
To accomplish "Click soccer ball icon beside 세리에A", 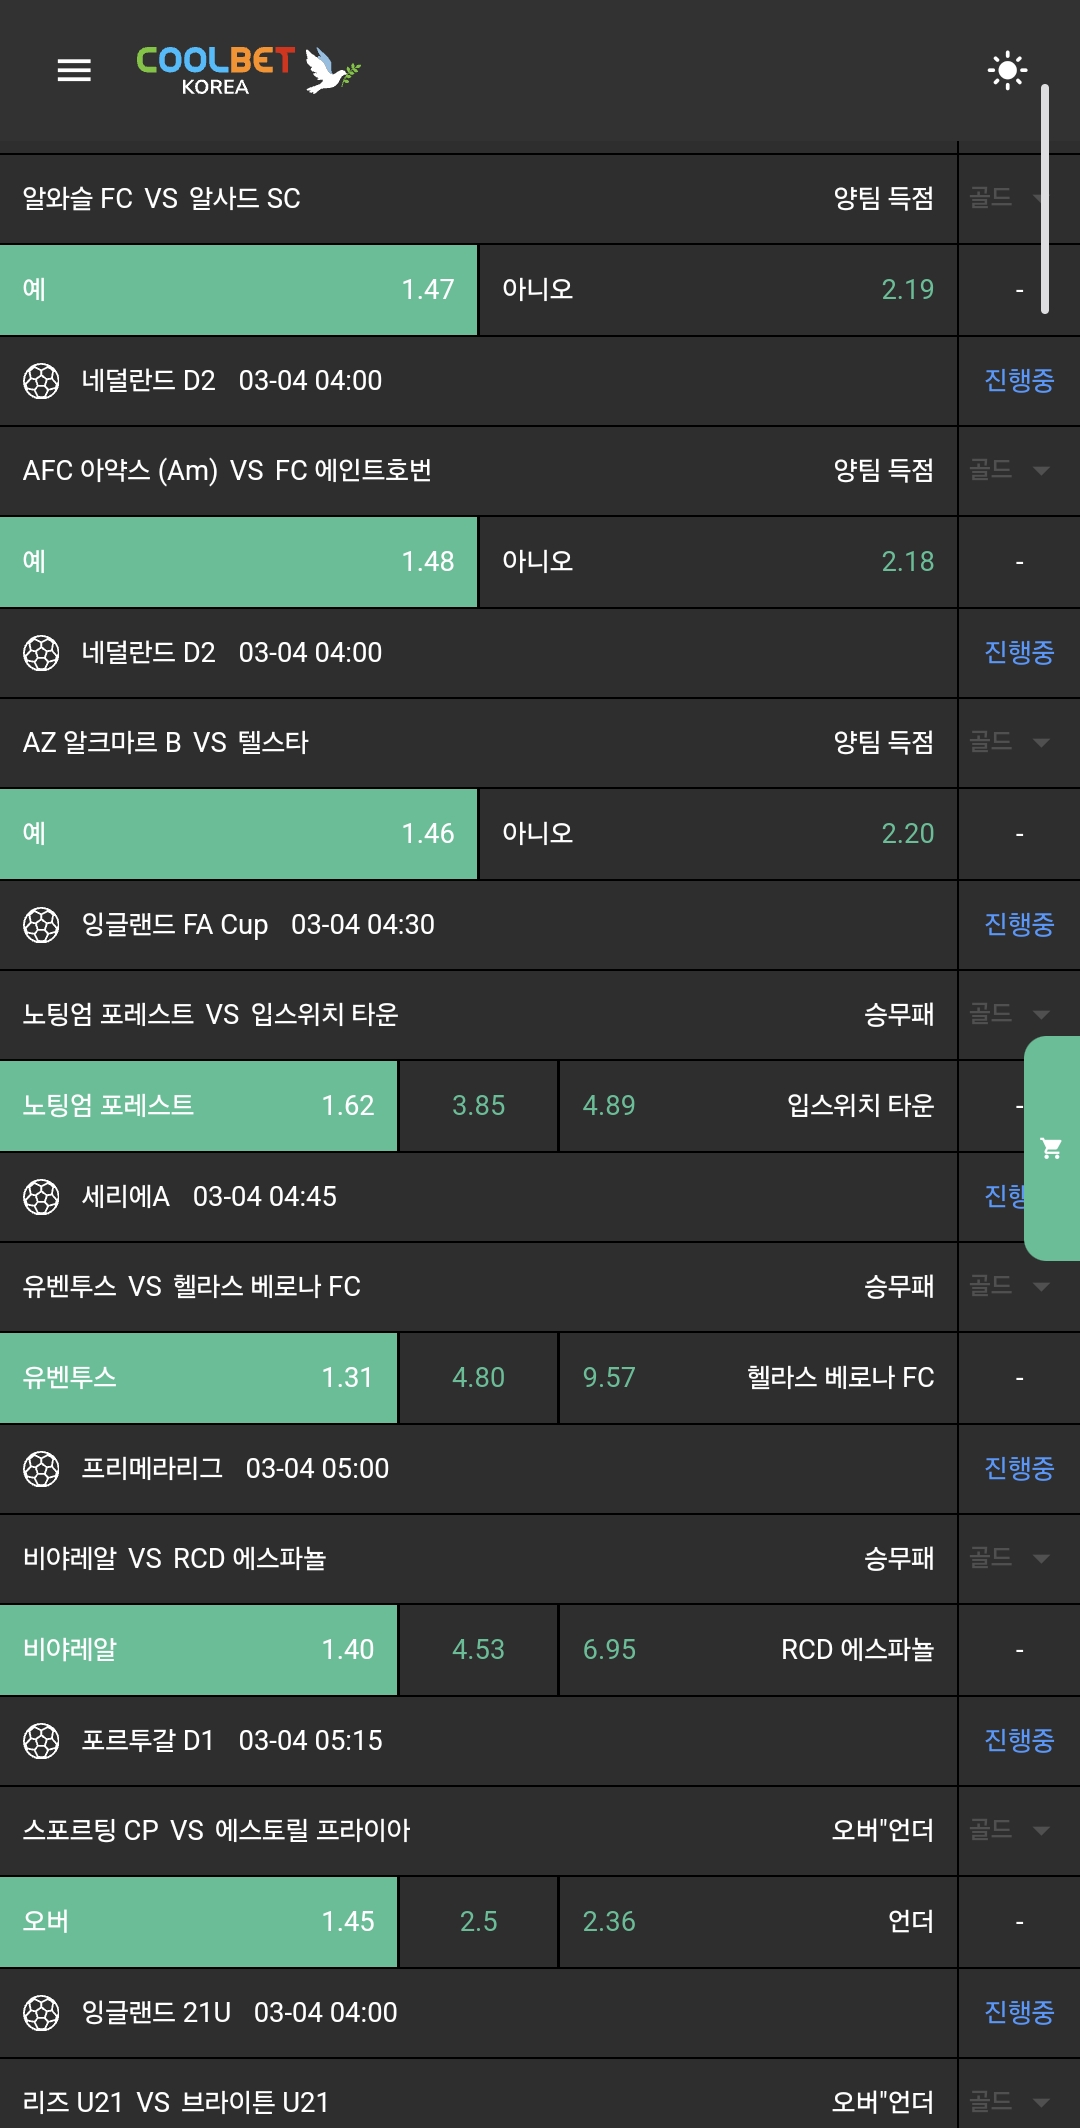I will click(x=41, y=1197).
